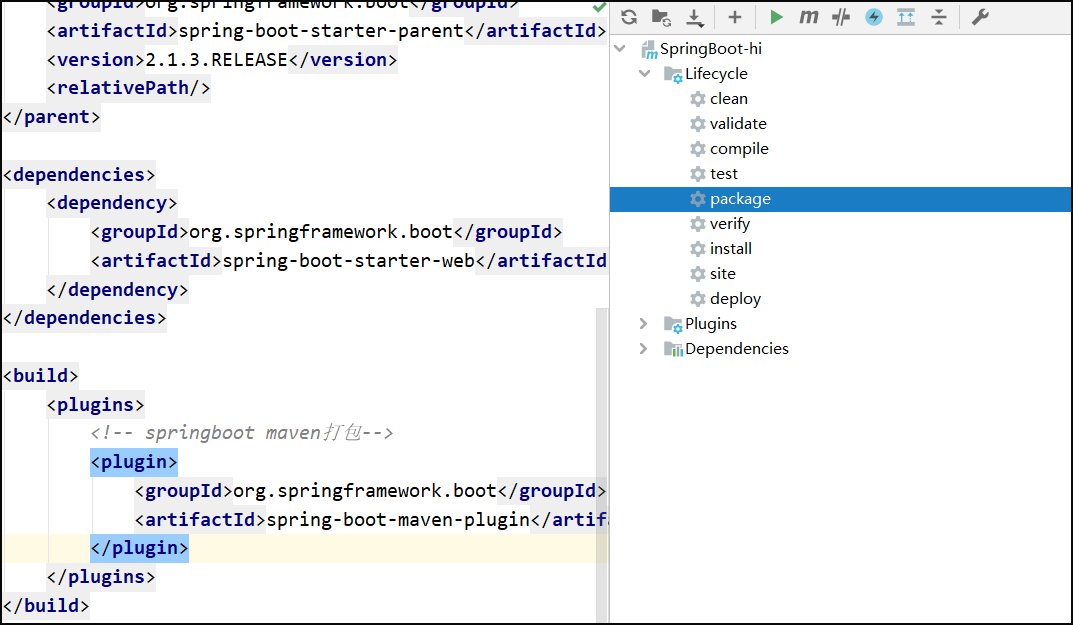Image resolution: width=1073 pixels, height=625 pixels.
Task: Select the package lifecycle goal
Action: point(740,199)
